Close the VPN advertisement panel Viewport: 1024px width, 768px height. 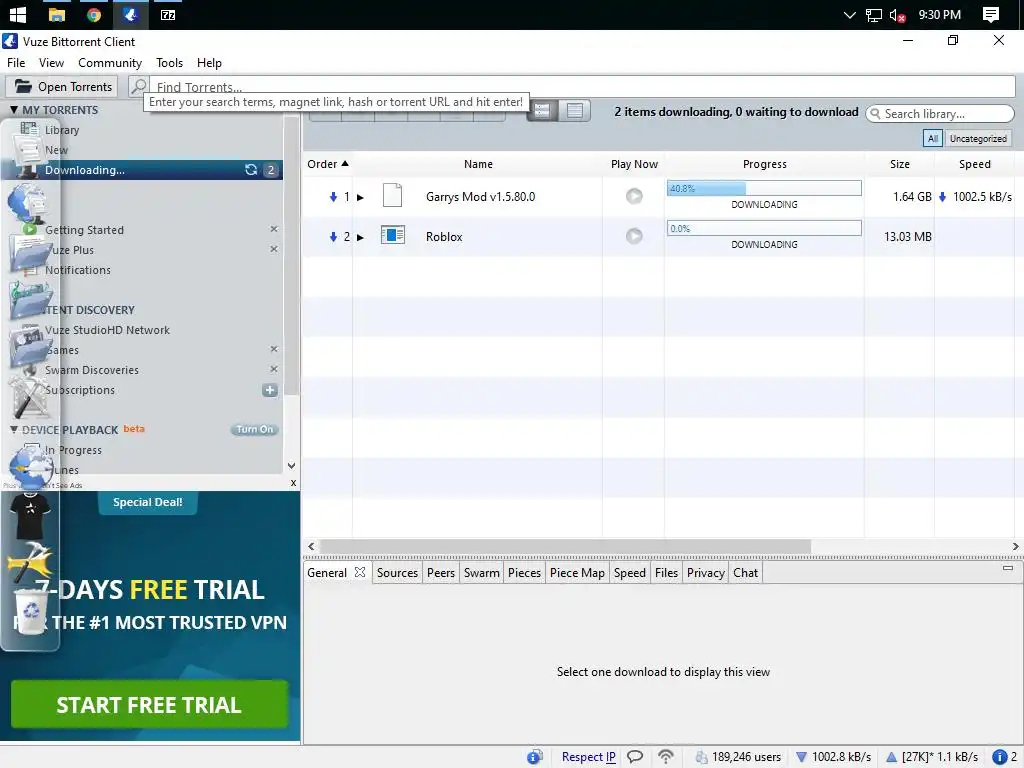coord(293,483)
